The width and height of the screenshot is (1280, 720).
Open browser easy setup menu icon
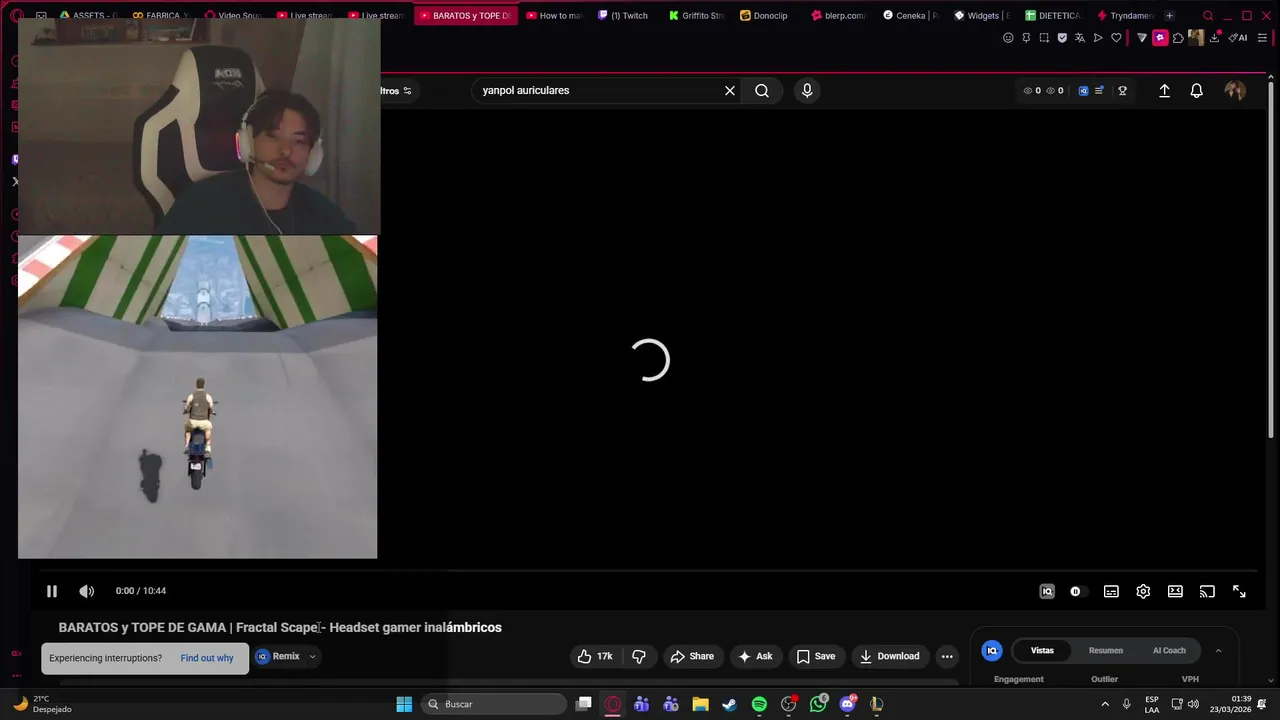tap(1262, 38)
